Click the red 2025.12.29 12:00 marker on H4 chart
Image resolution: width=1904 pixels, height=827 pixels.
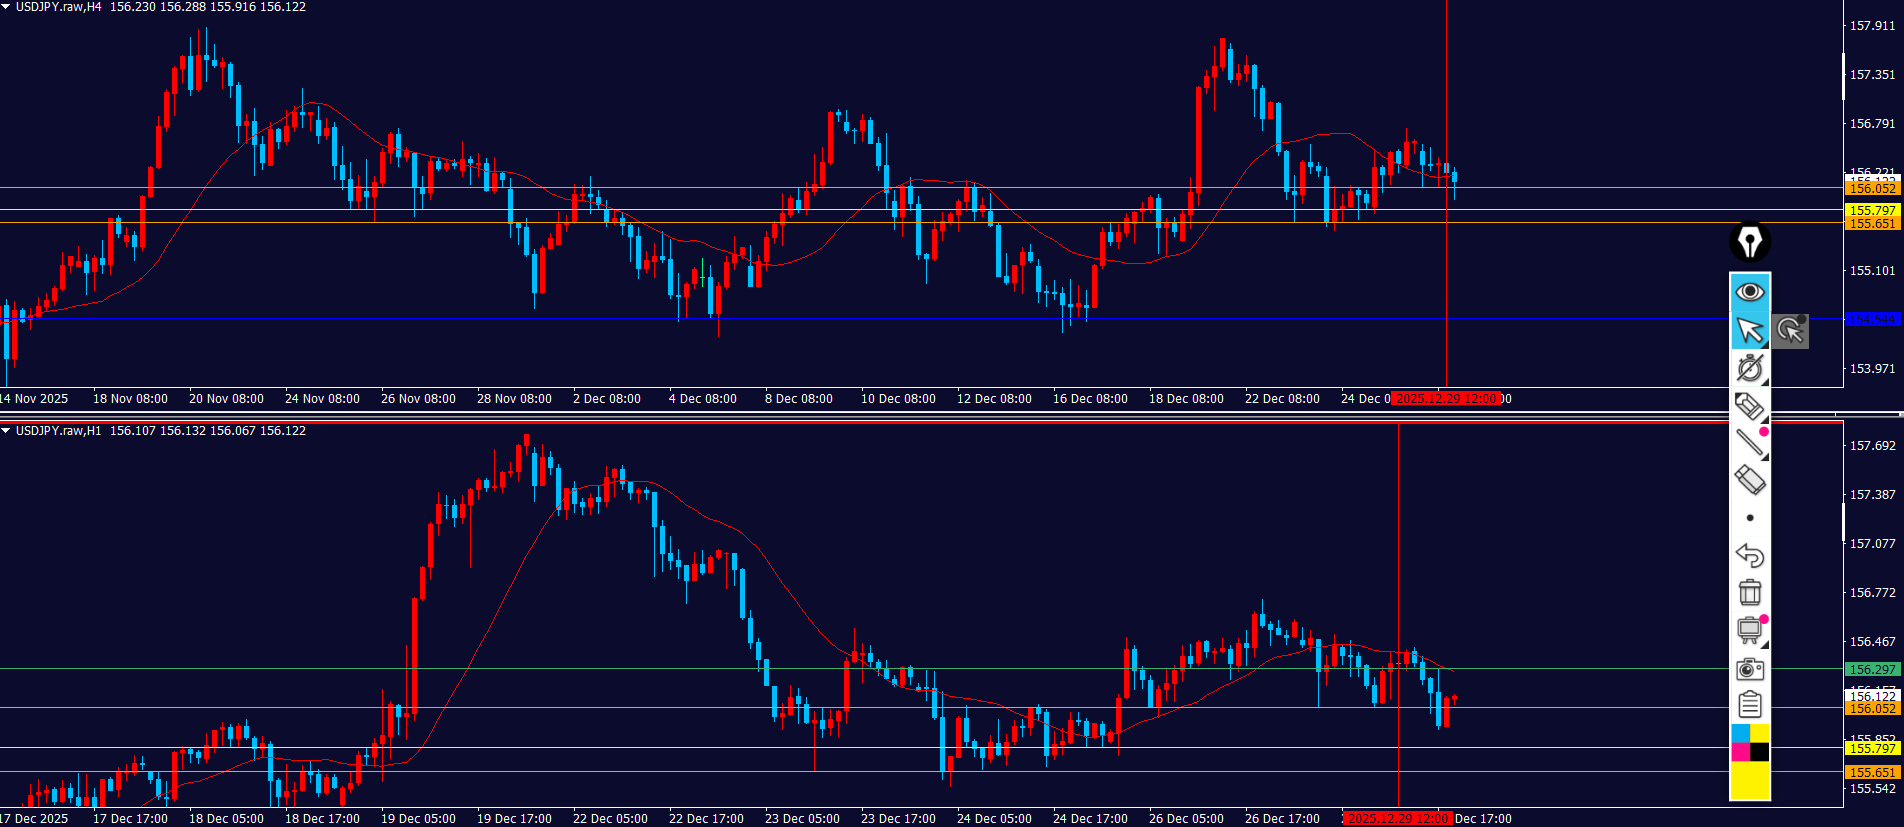(1446, 399)
